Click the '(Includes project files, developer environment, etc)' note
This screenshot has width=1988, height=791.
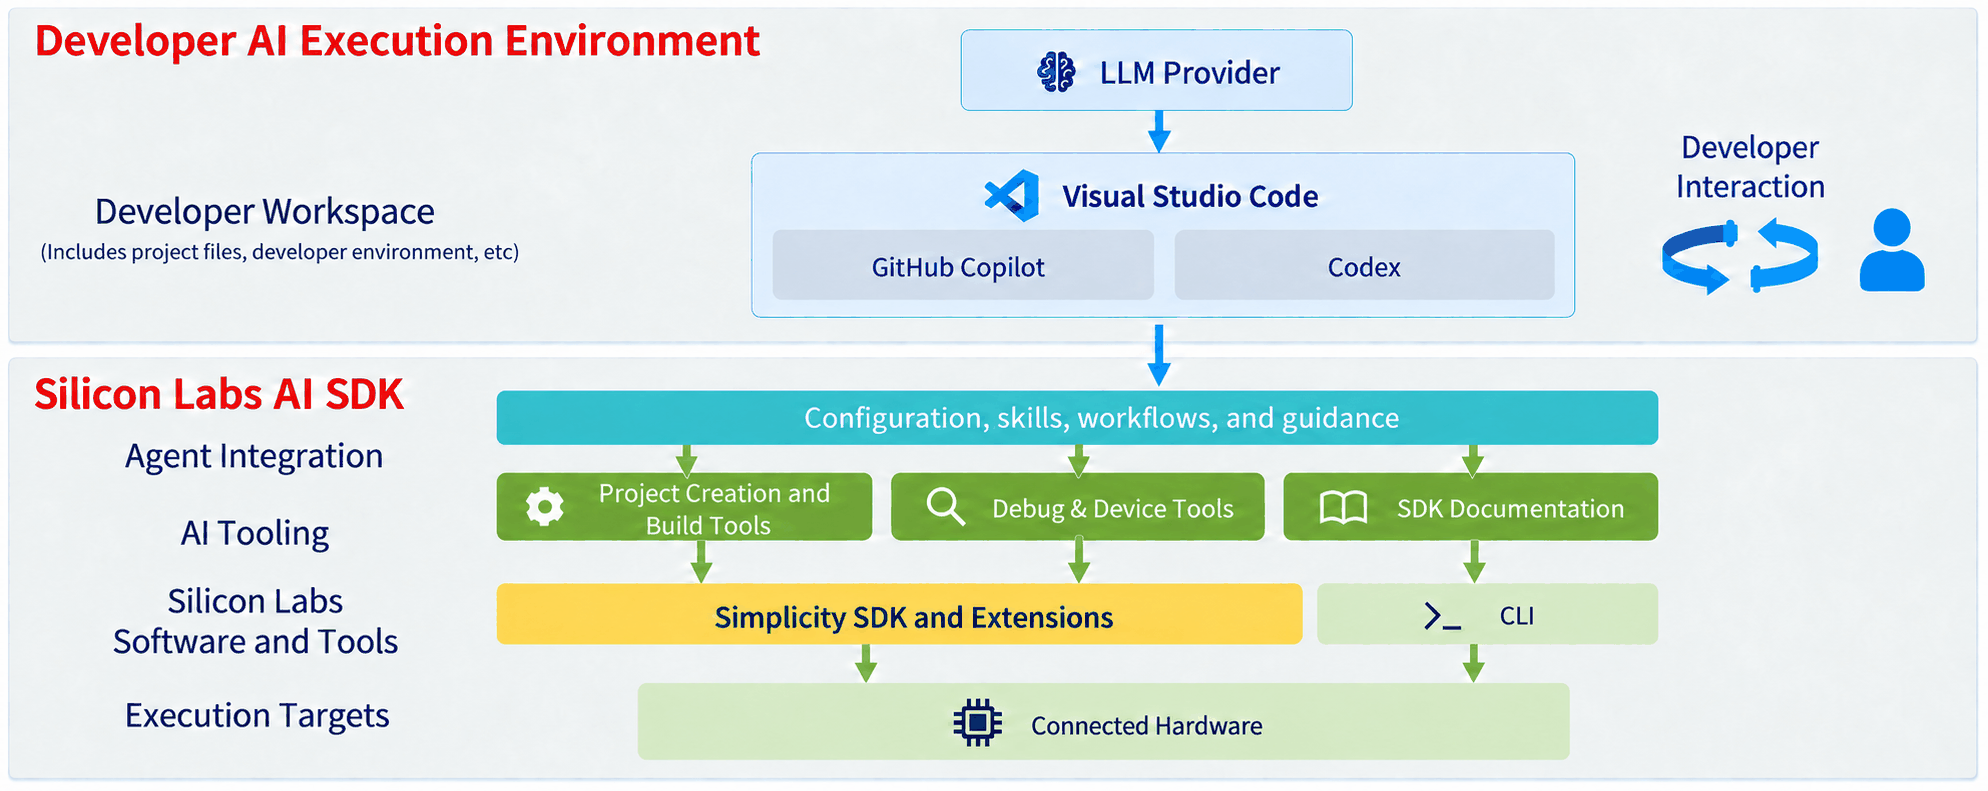(x=280, y=252)
